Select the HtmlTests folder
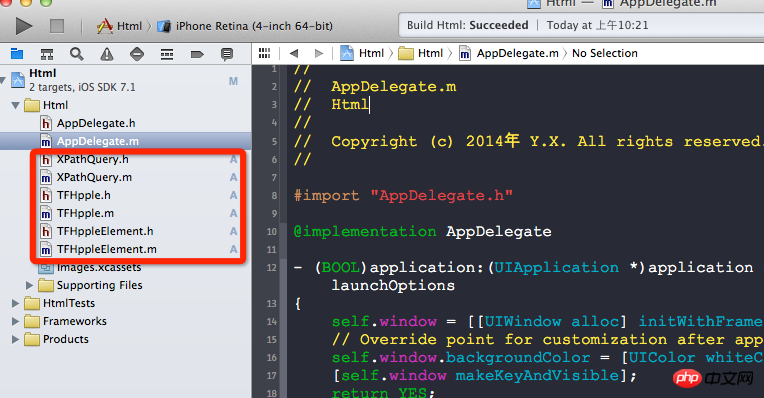 (x=59, y=303)
